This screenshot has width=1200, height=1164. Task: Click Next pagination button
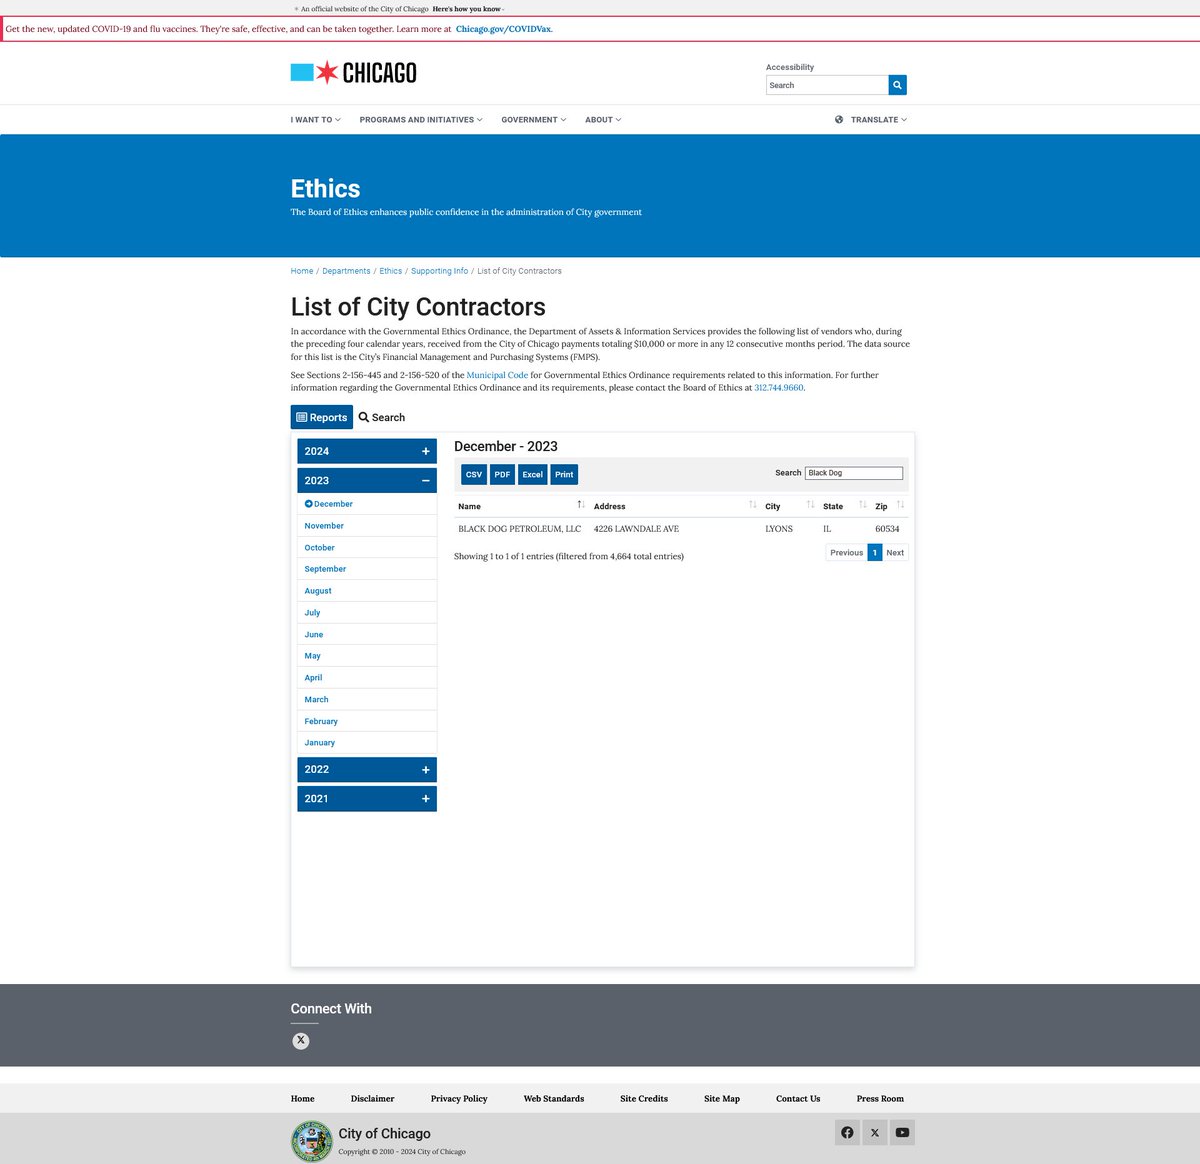click(x=895, y=552)
